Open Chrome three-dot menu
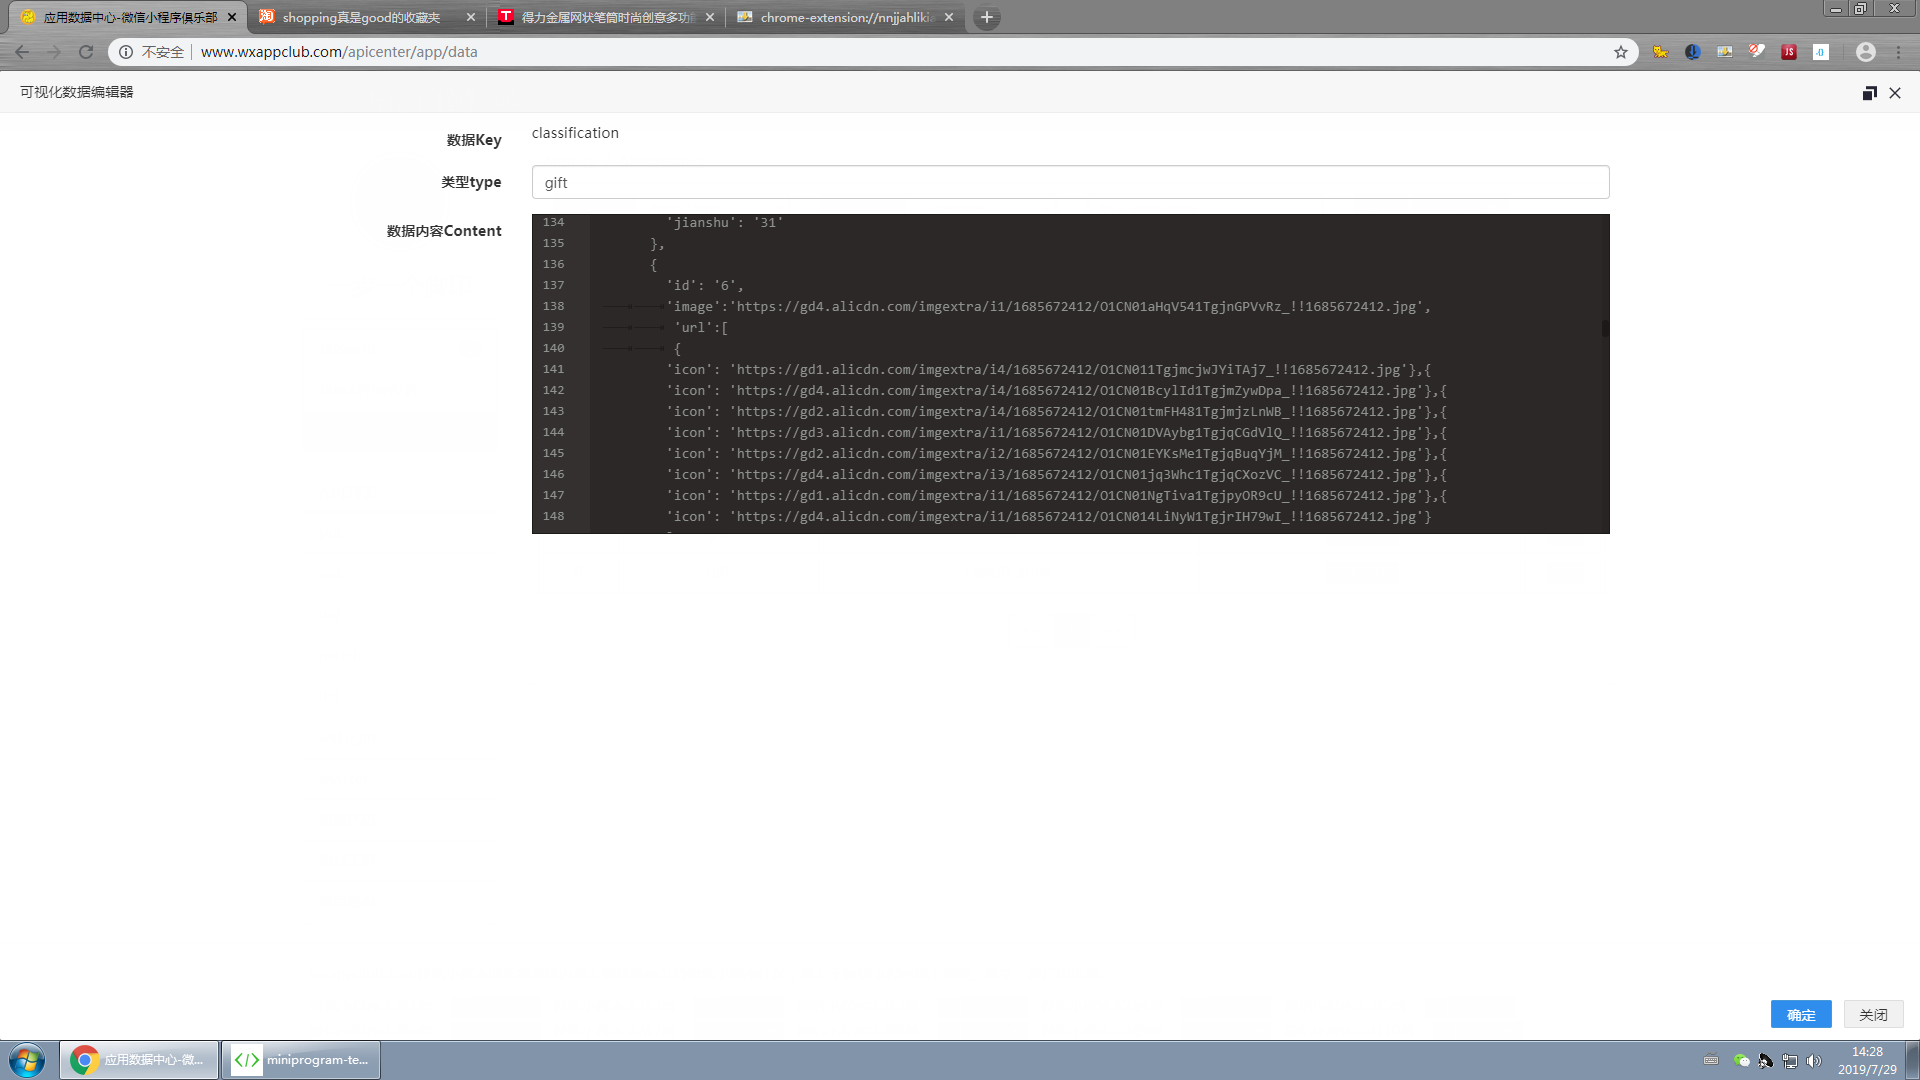 [1898, 52]
